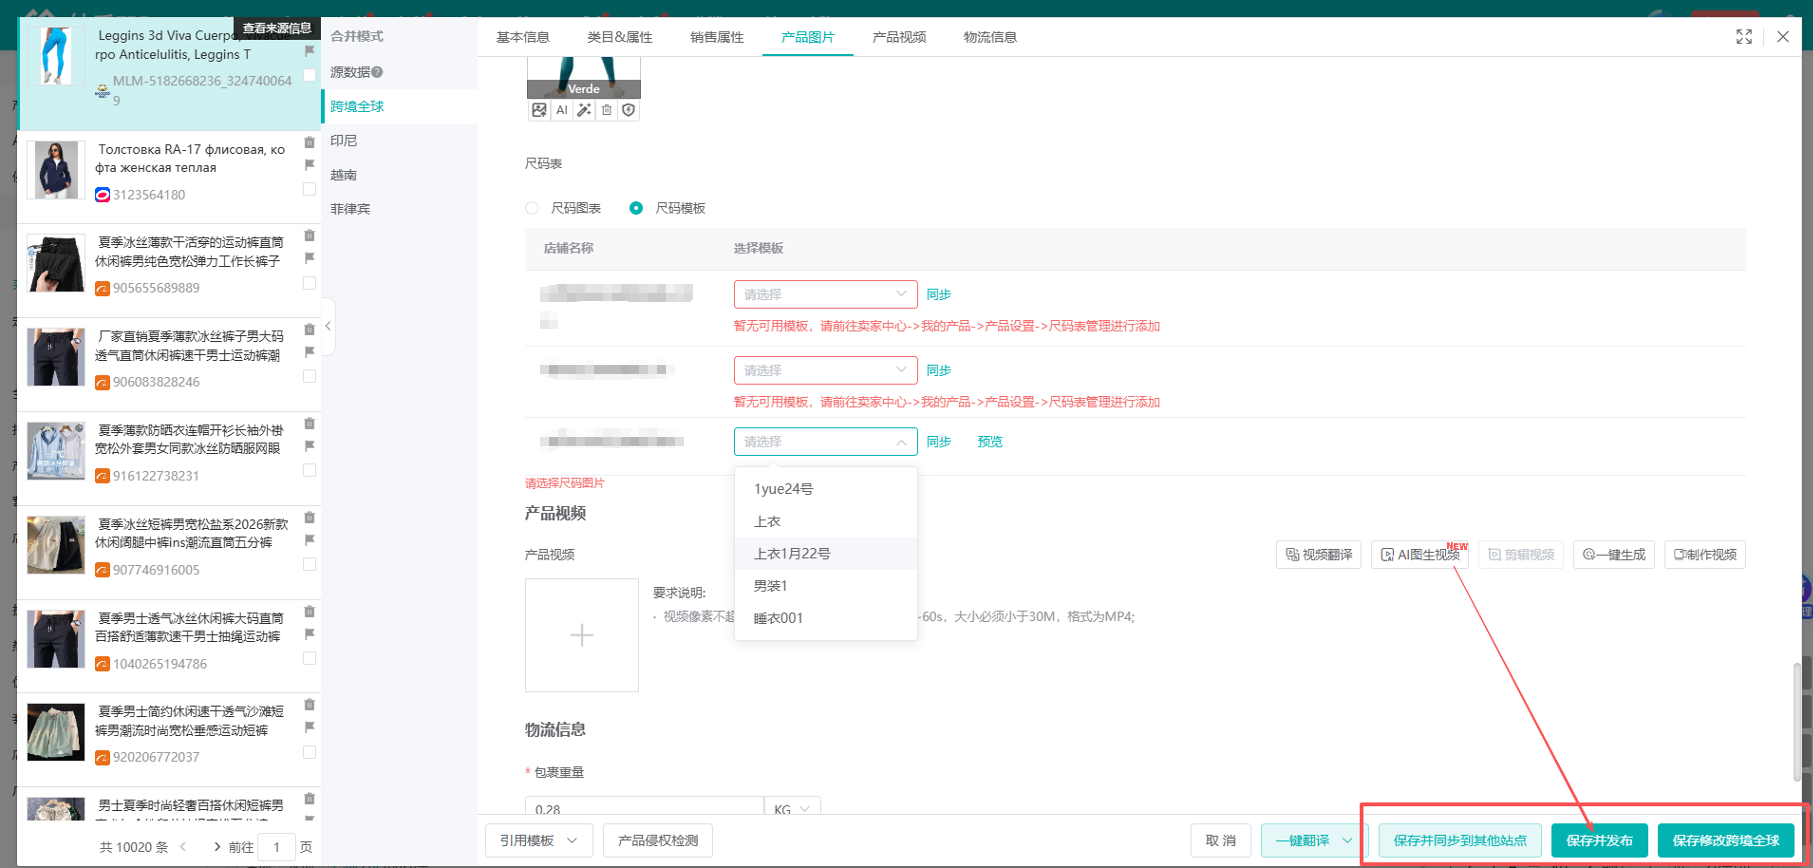
Task: Open second store's template dropdown
Action: tap(825, 370)
